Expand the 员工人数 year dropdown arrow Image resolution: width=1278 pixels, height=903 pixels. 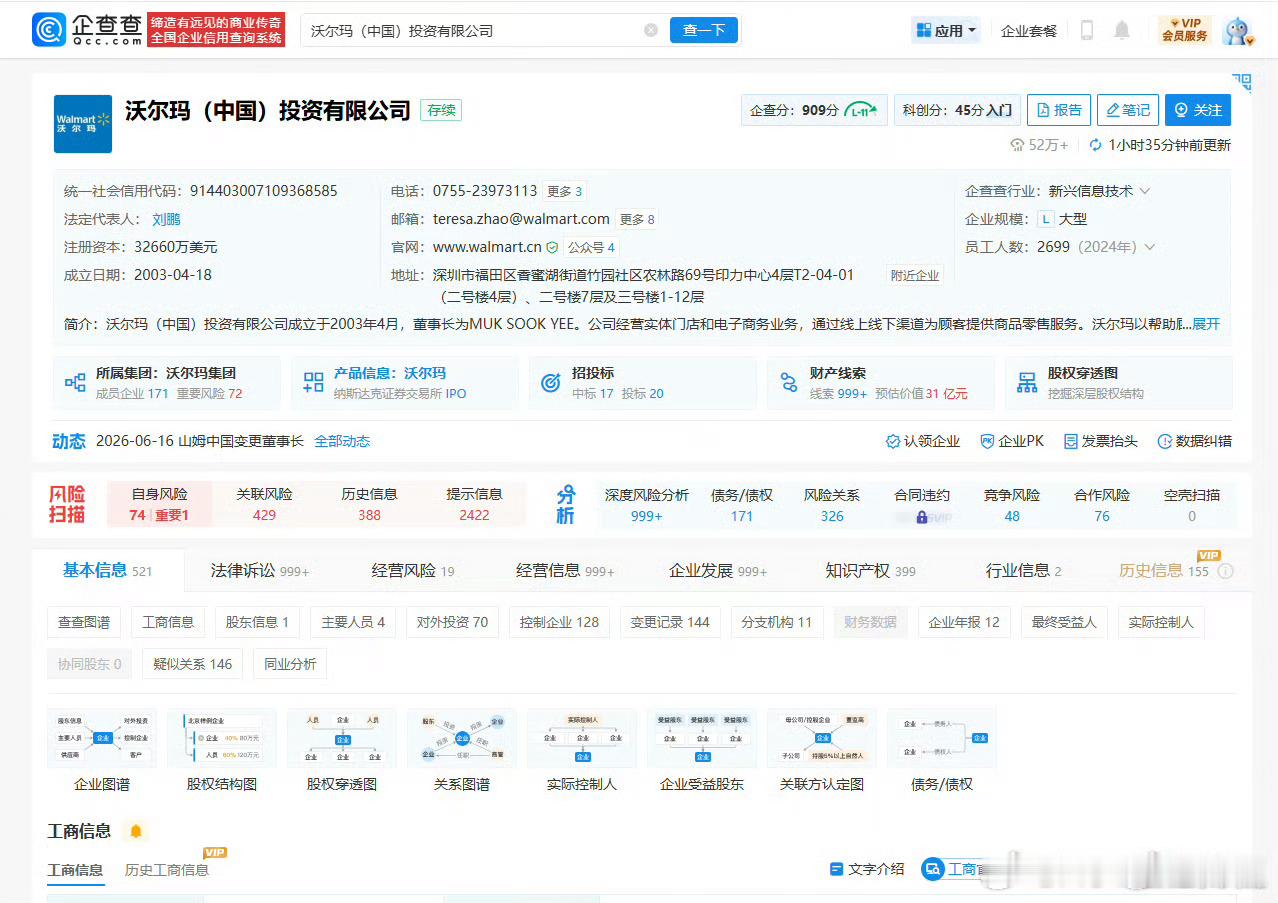[1150, 247]
